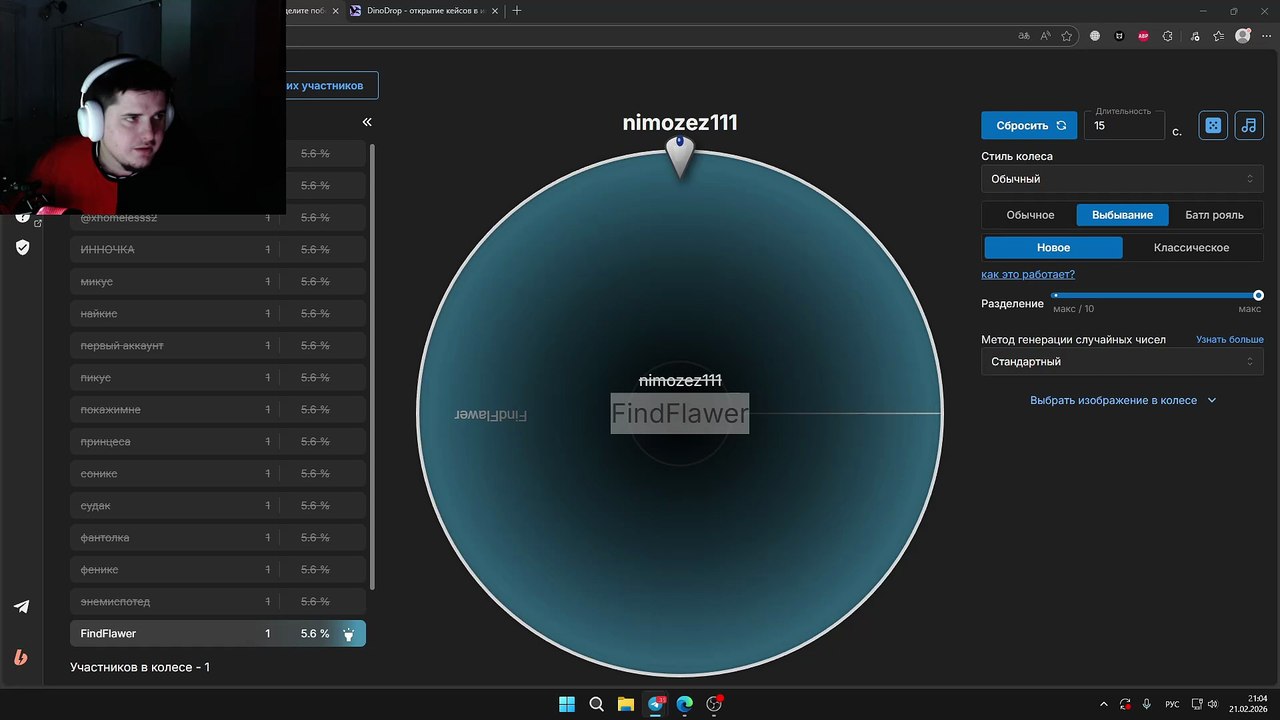
Task: Select the Обычное mode tab
Action: click(x=1030, y=215)
